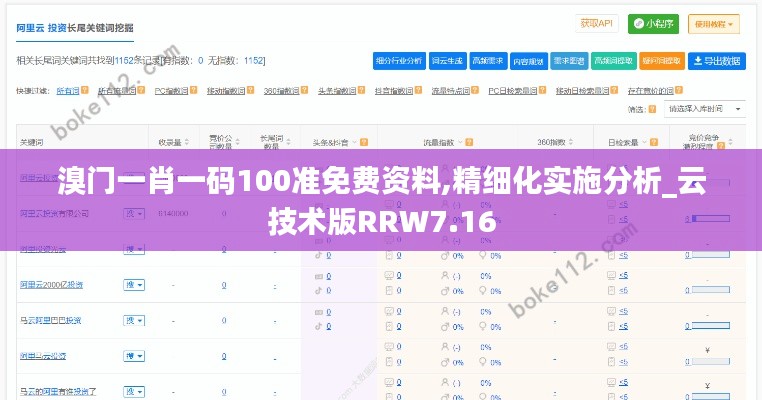Click the 高频需求 button

pyautogui.click(x=488, y=61)
